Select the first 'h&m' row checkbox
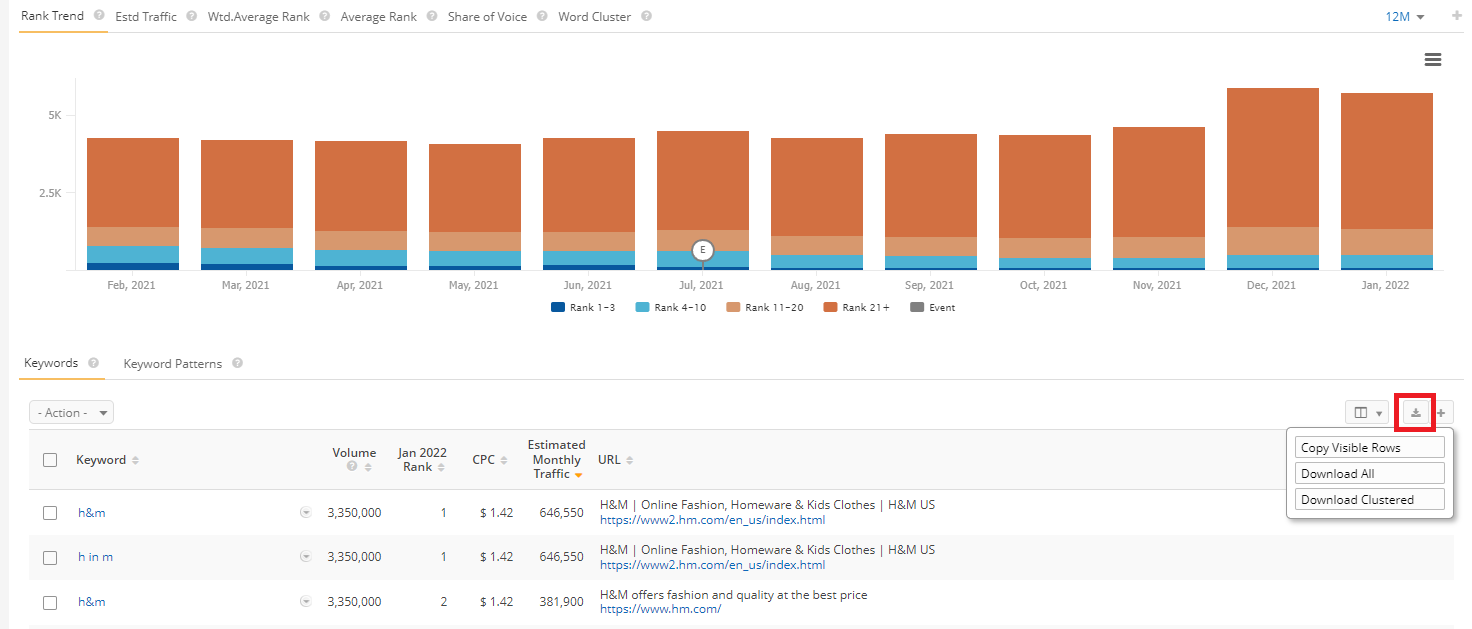 (50, 513)
